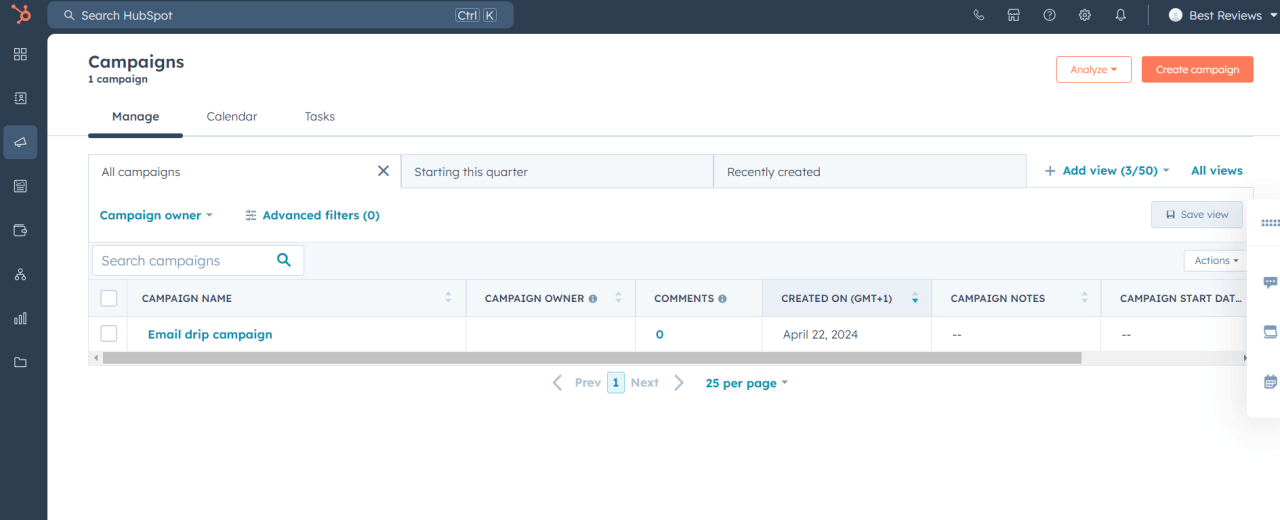Open the CRM contacts sidebar icon
This screenshot has width=1280, height=520.
tap(20, 98)
